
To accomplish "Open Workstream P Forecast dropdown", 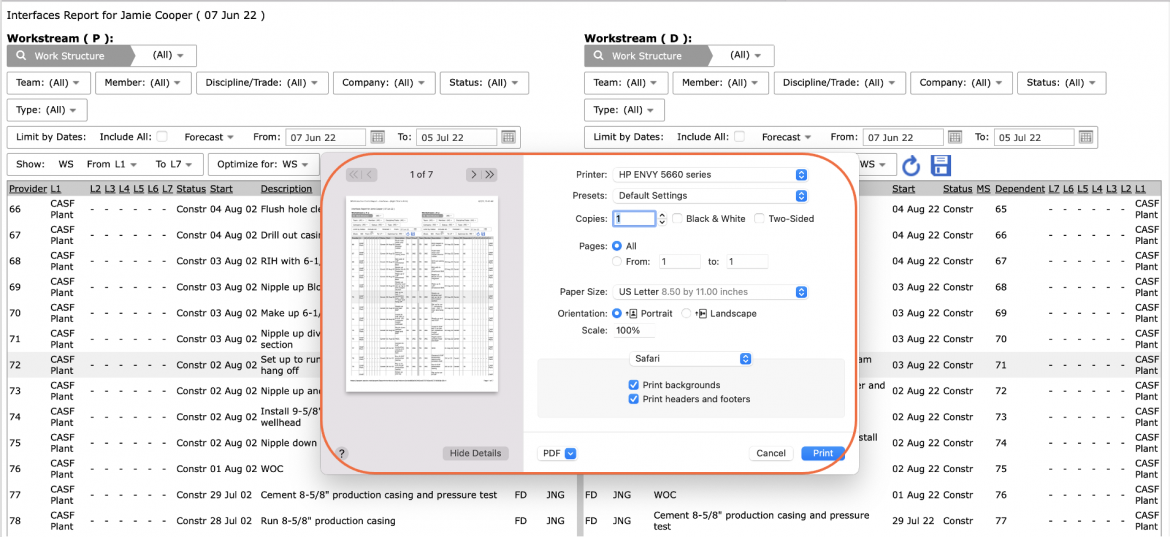I will click(x=209, y=137).
